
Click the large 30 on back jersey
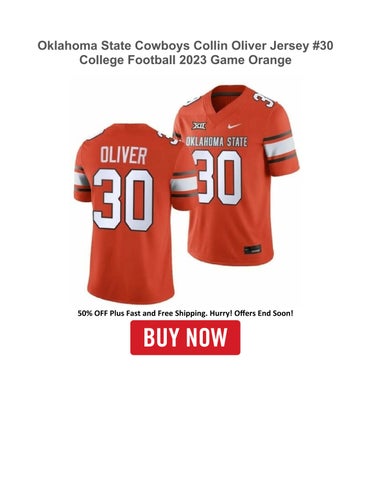123,200
